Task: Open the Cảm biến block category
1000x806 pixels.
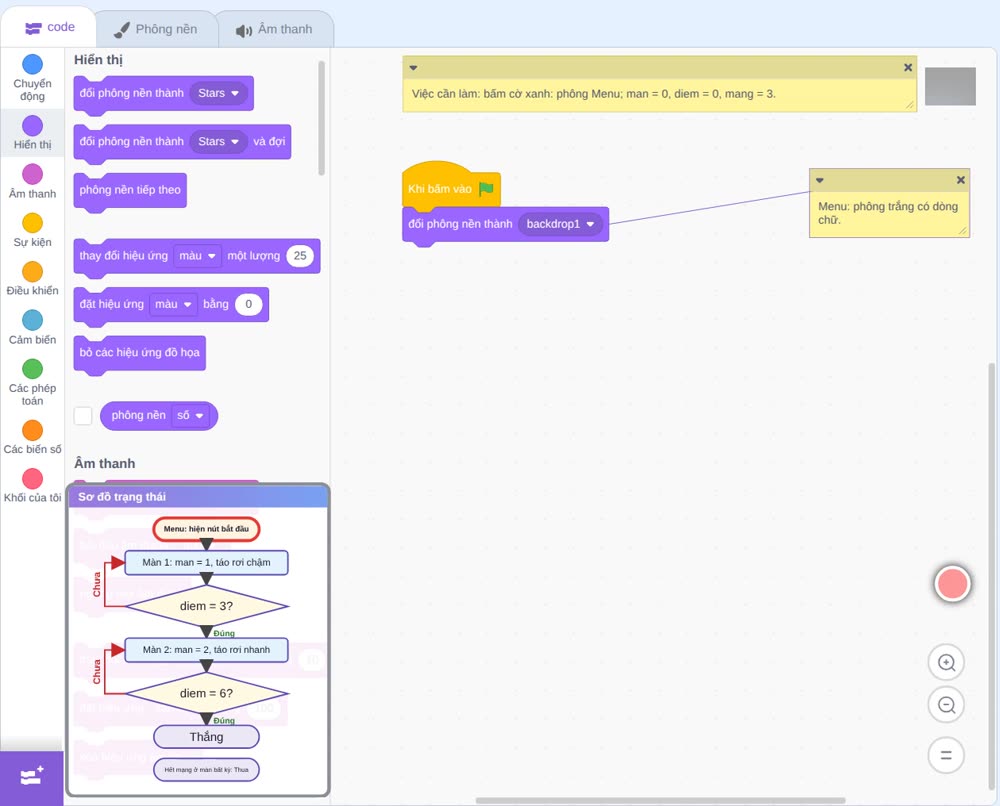Action: 33,328
